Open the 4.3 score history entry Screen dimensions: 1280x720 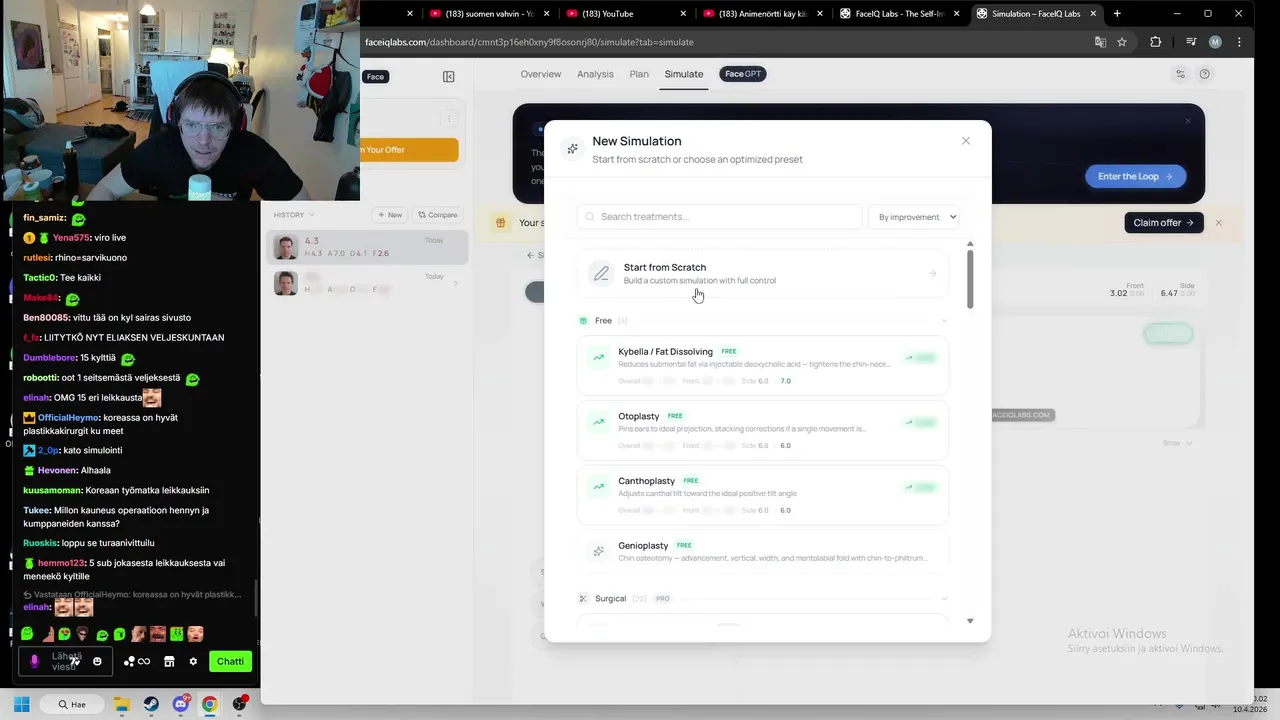[x=367, y=247]
